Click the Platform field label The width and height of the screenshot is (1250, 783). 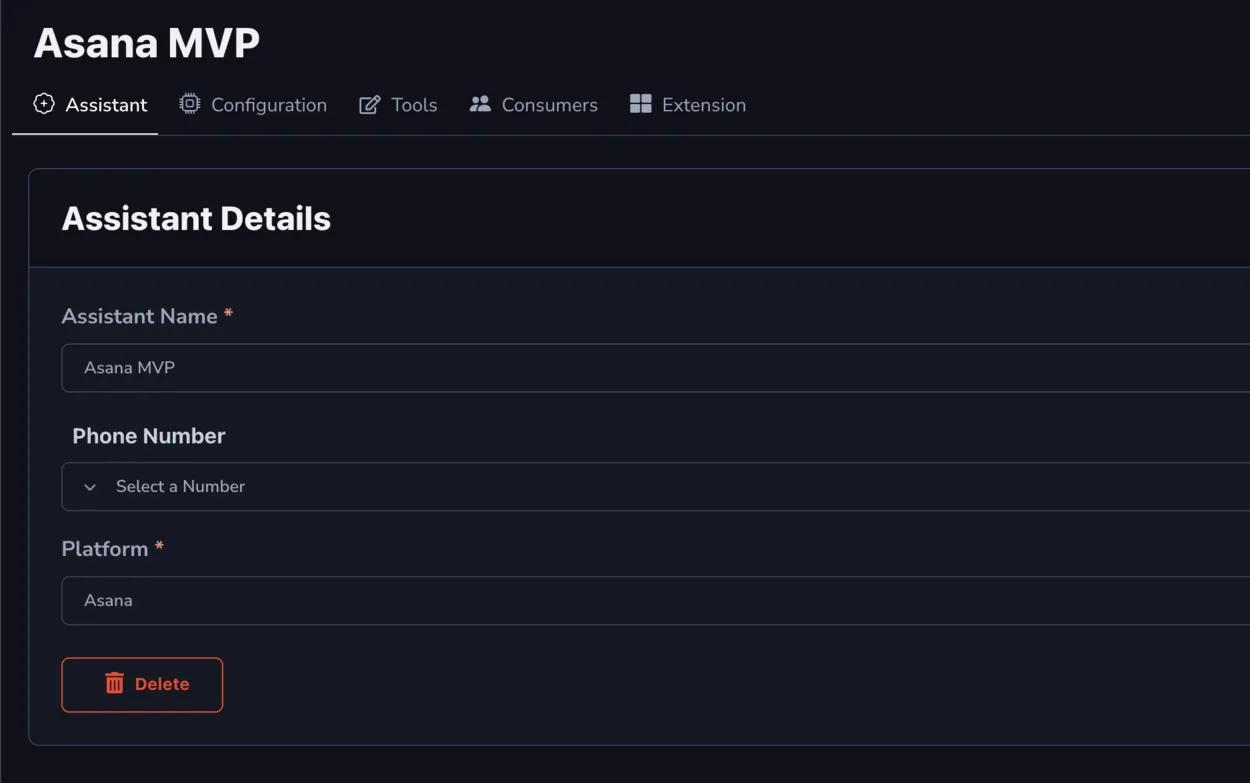tap(105, 549)
